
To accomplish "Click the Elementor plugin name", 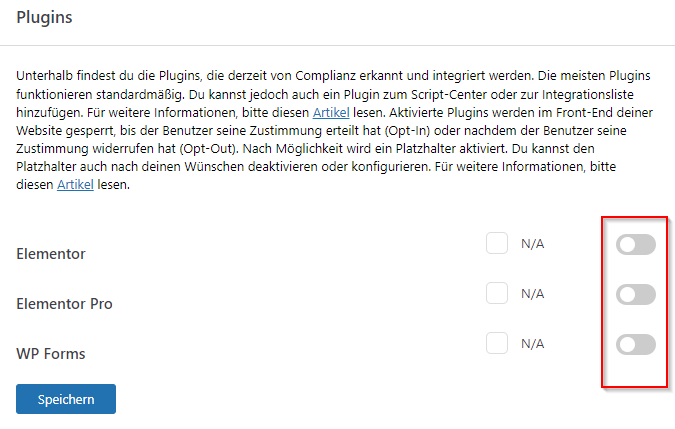I will 51,254.
